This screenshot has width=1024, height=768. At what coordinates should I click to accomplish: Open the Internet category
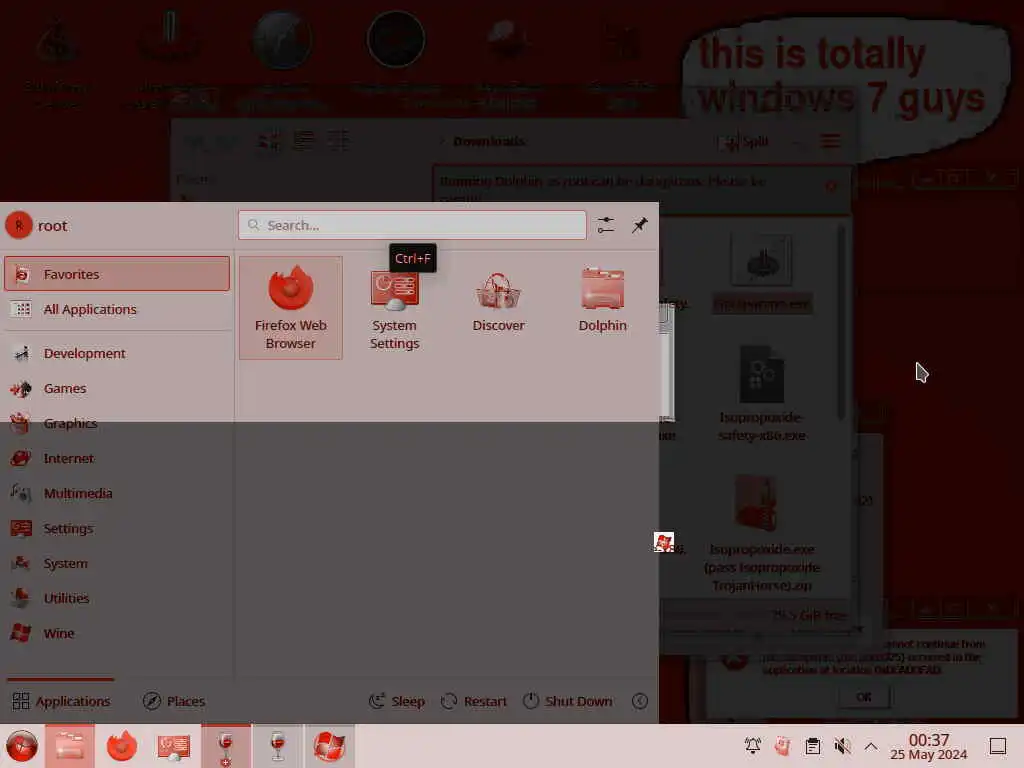coord(117,458)
